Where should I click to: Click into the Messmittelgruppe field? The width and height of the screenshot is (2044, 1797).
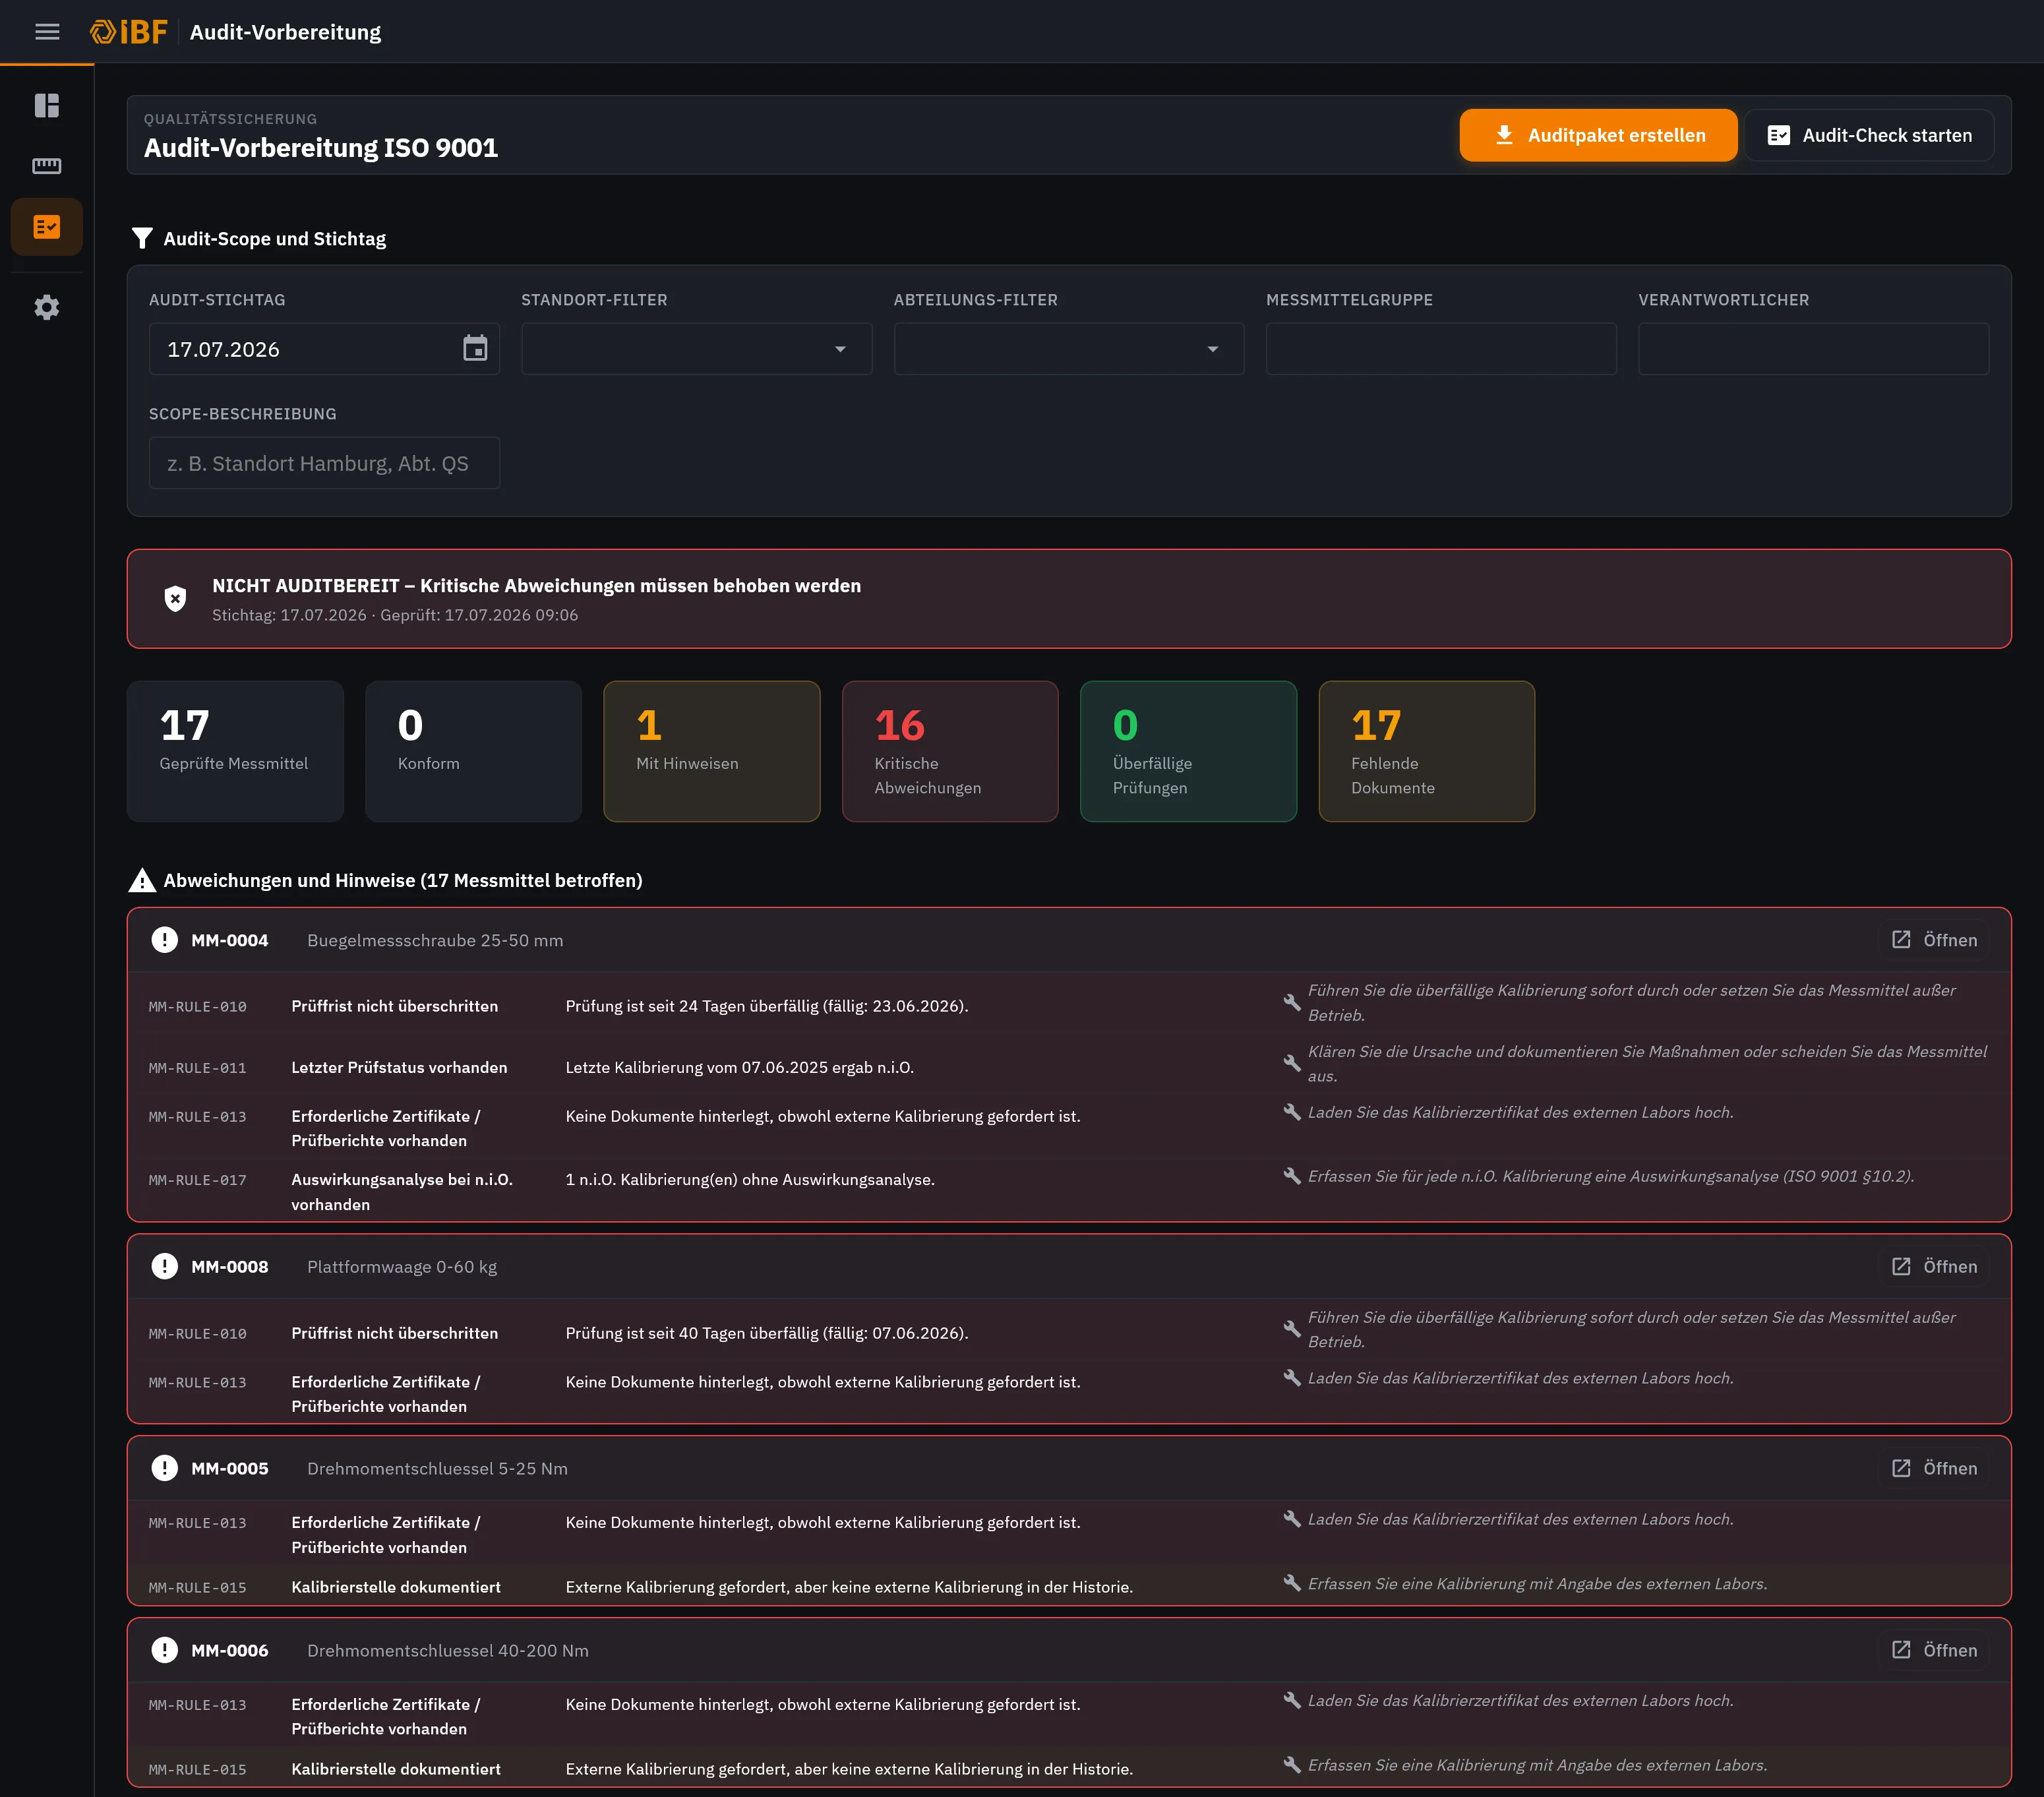(1441, 349)
